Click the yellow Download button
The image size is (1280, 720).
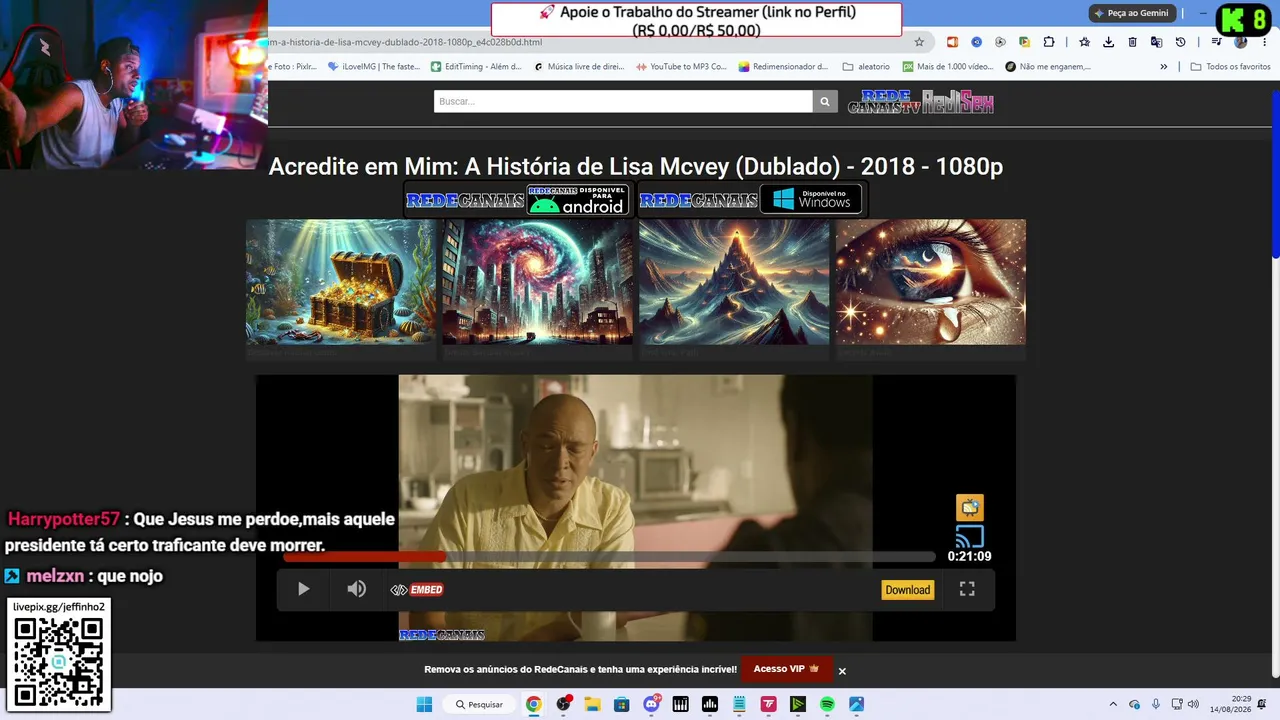click(908, 590)
